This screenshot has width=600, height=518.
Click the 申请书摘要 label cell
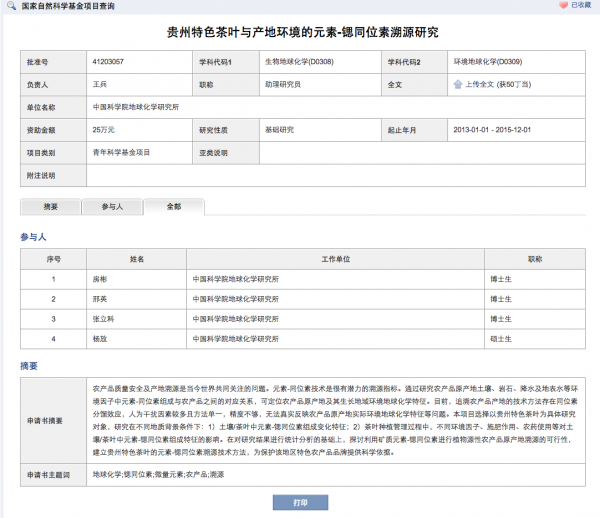coord(53,421)
